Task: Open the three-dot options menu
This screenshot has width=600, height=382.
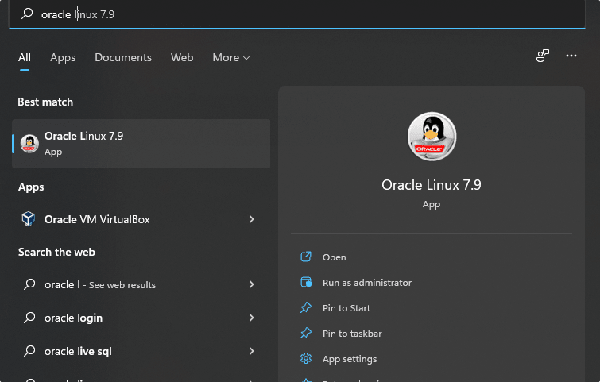Action: tap(571, 56)
